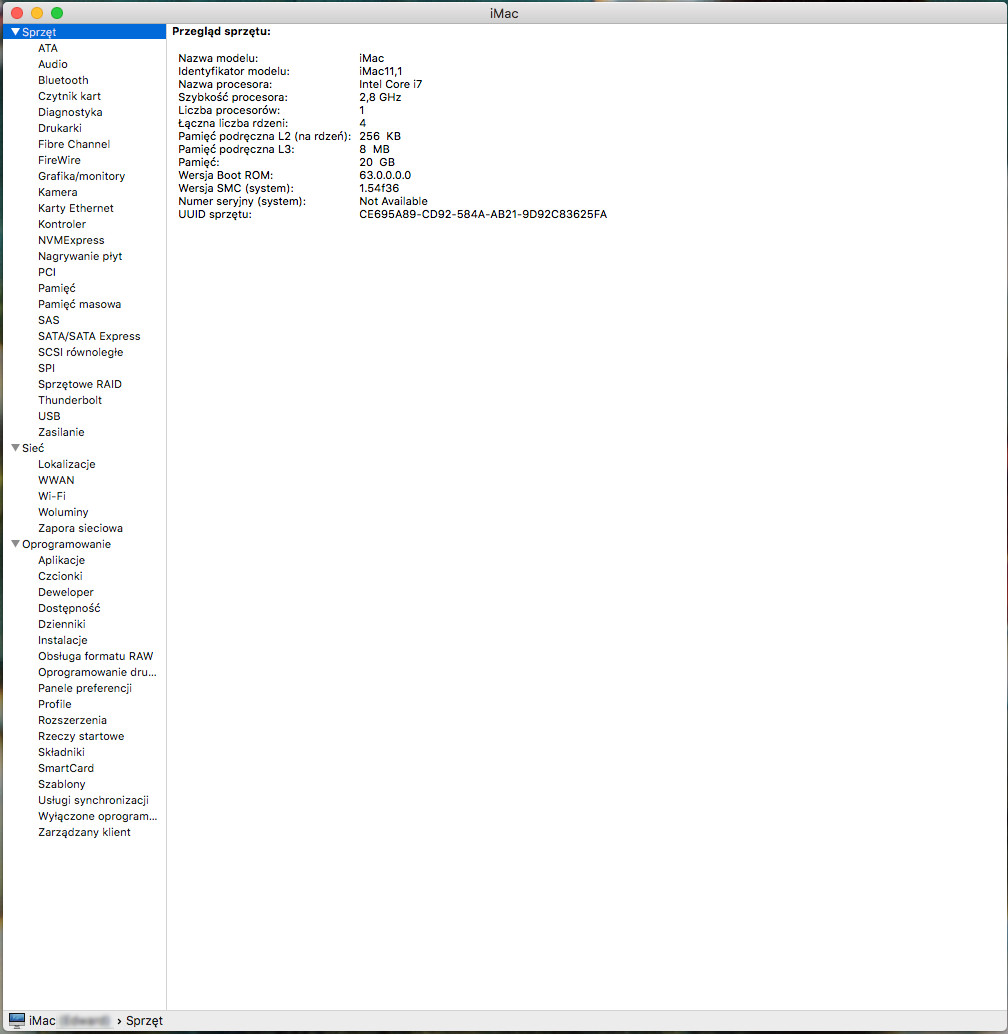Collapse the Sieć disclosure triangle
The image size is (1008, 1034).
point(15,448)
